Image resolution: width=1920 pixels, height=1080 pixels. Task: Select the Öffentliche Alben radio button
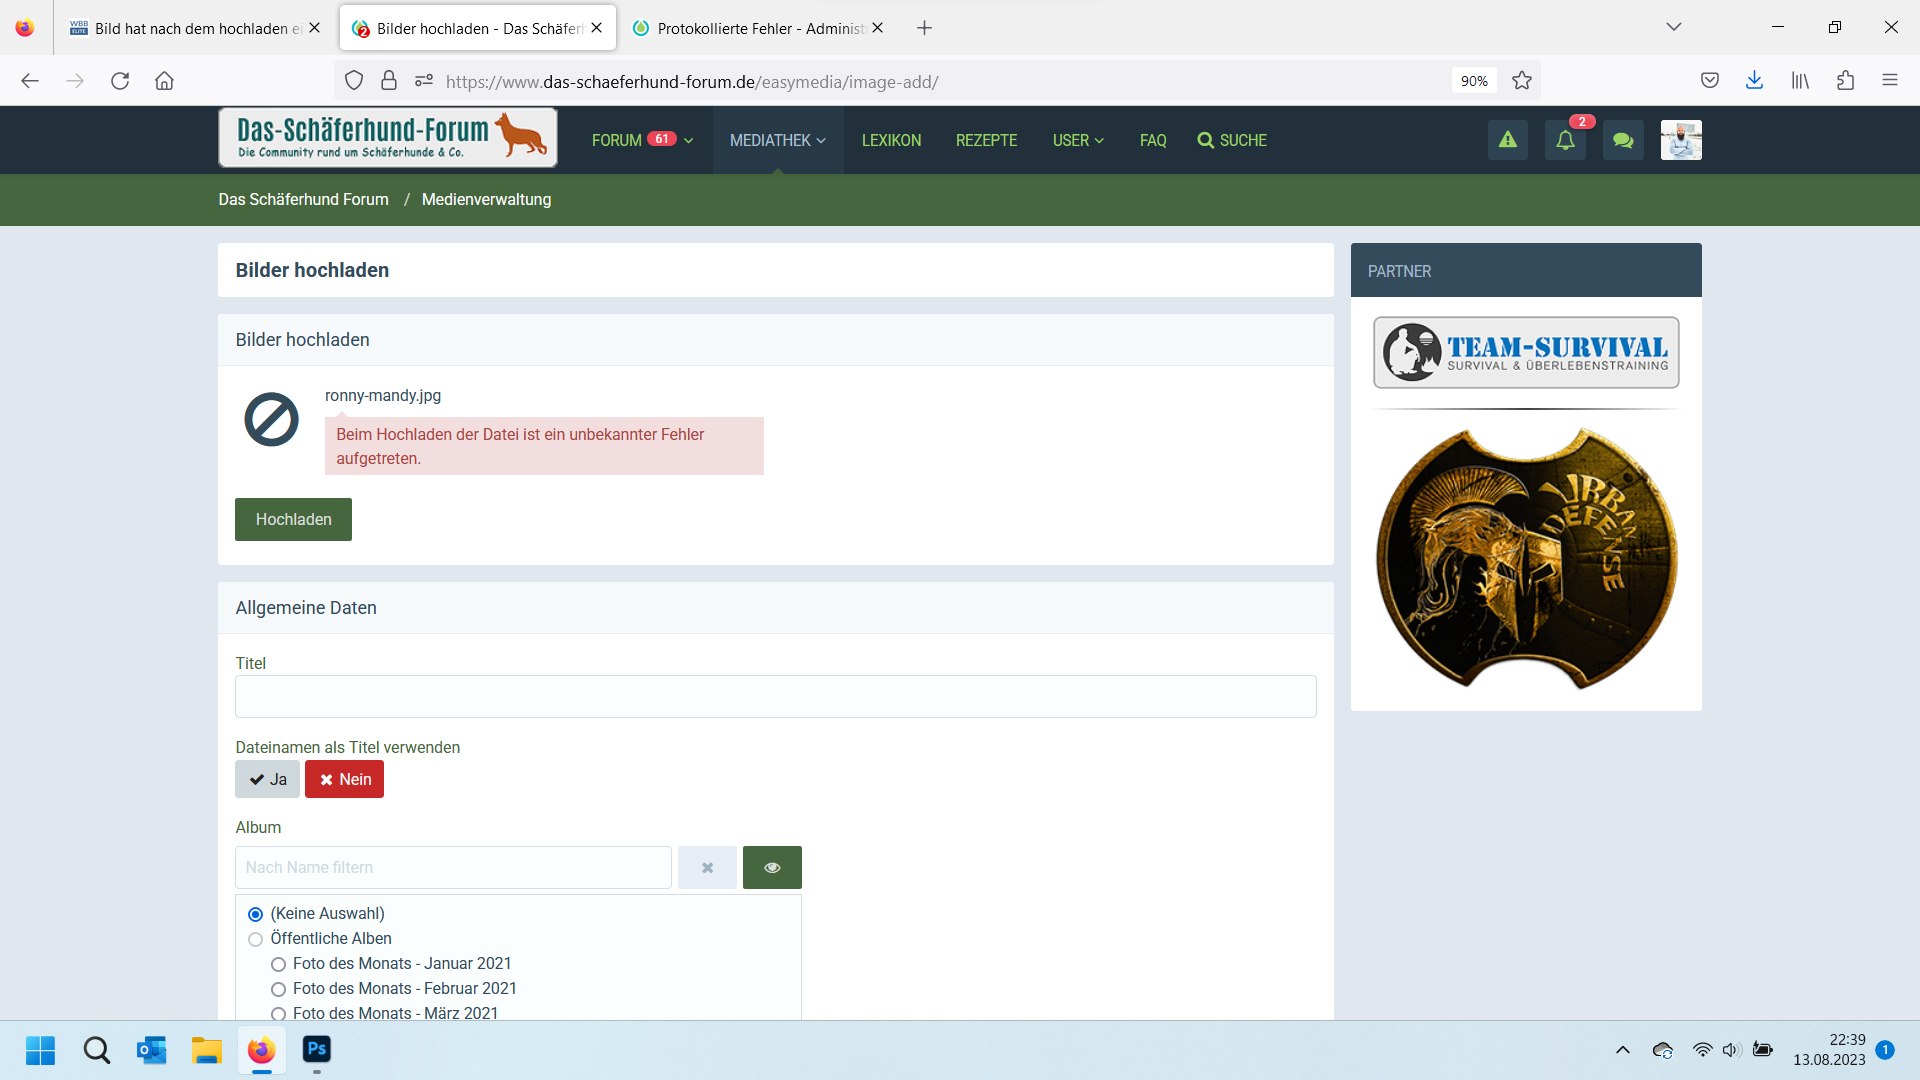256,939
